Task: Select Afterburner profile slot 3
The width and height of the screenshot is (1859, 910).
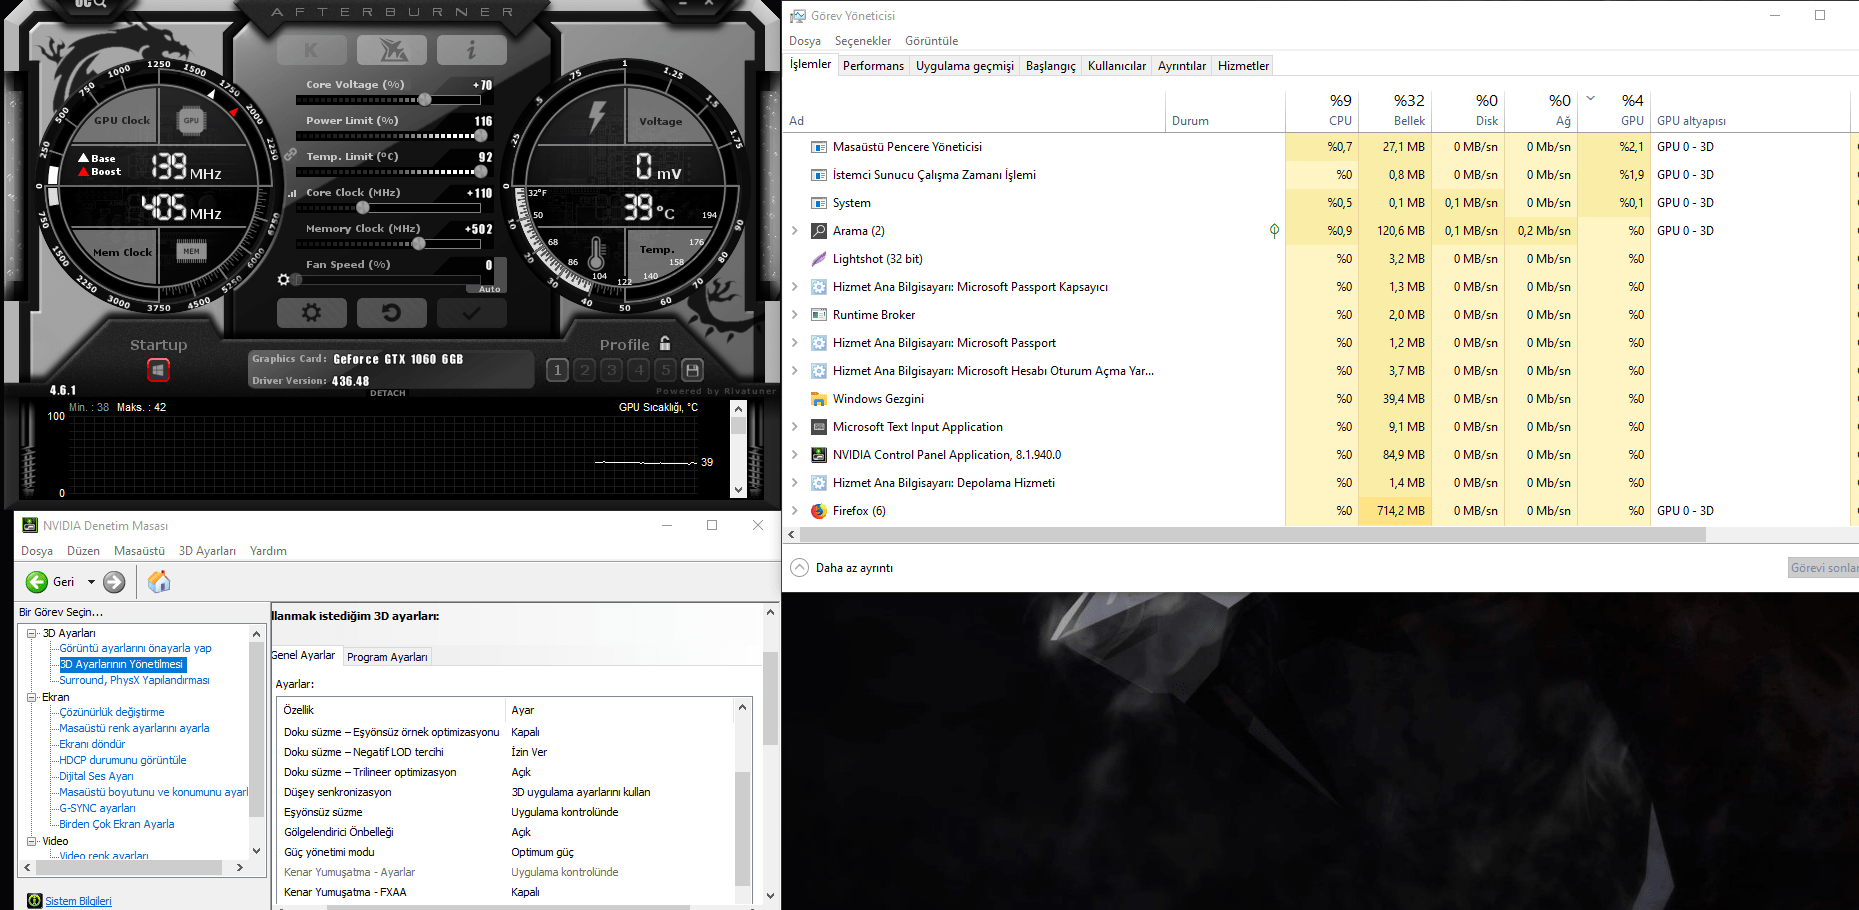Action: pyautogui.click(x=612, y=370)
